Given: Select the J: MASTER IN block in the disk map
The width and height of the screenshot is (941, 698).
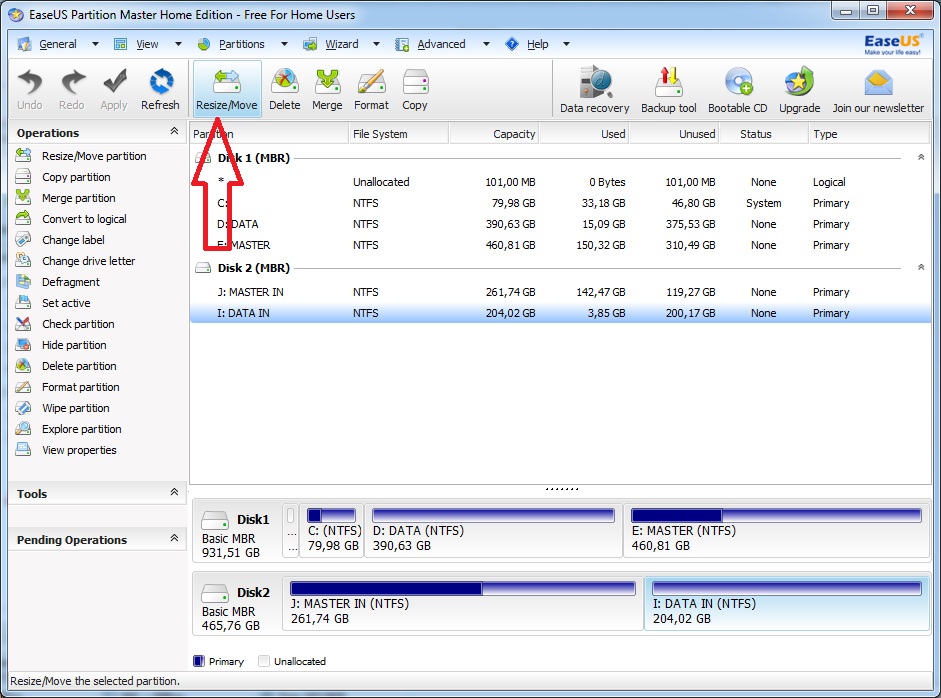Looking at the screenshot, I should point(463,604).
